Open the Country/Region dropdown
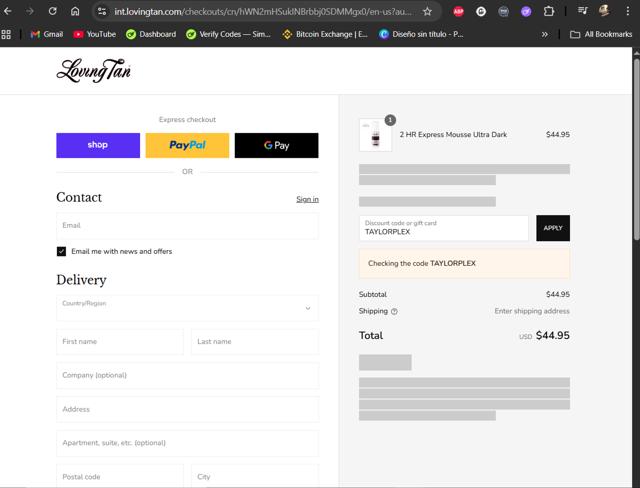 click(187, 308)
